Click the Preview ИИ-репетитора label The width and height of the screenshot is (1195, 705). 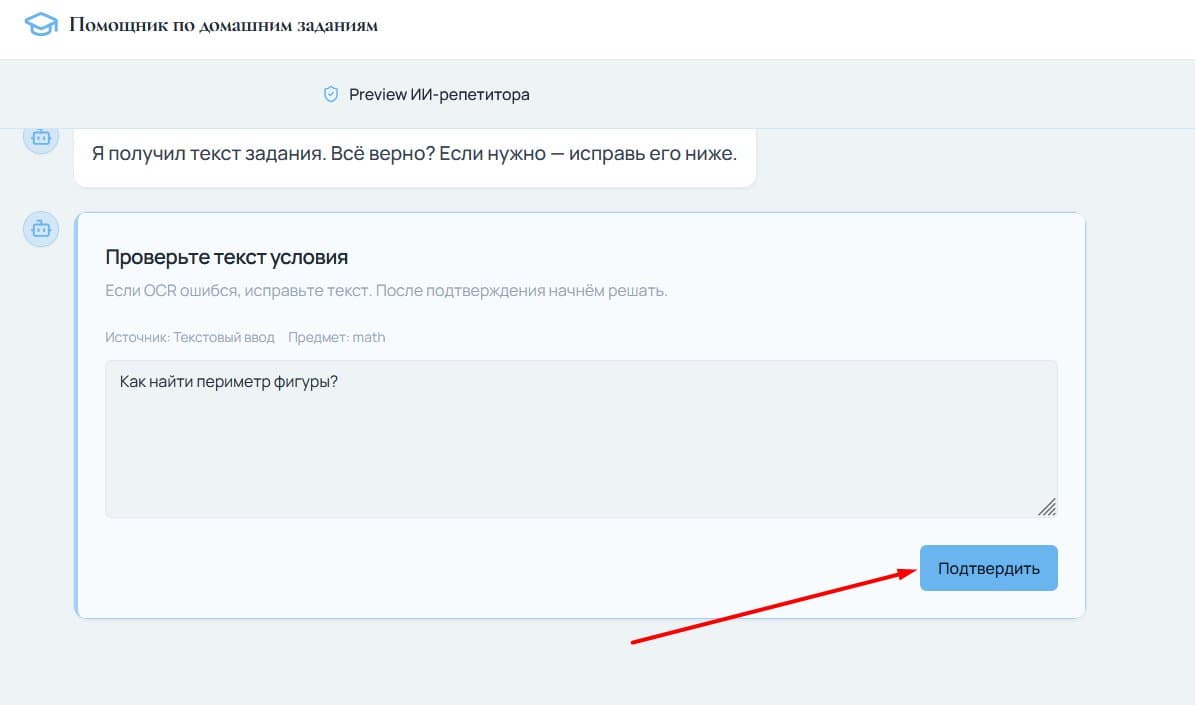(x=439, y=94)
